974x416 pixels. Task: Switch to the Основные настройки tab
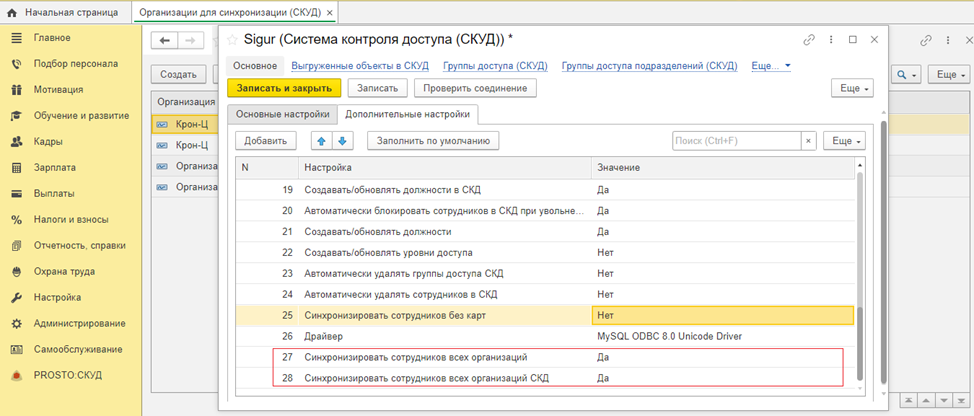pos(281,115)
